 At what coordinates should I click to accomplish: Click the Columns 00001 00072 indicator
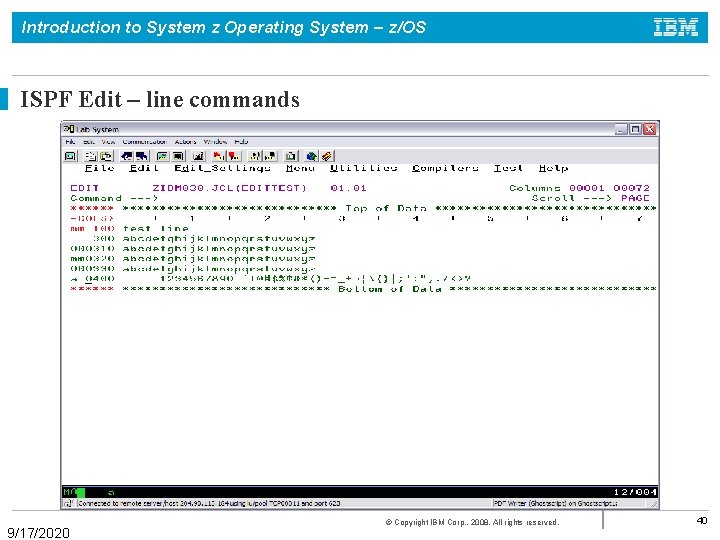[579, 188]
